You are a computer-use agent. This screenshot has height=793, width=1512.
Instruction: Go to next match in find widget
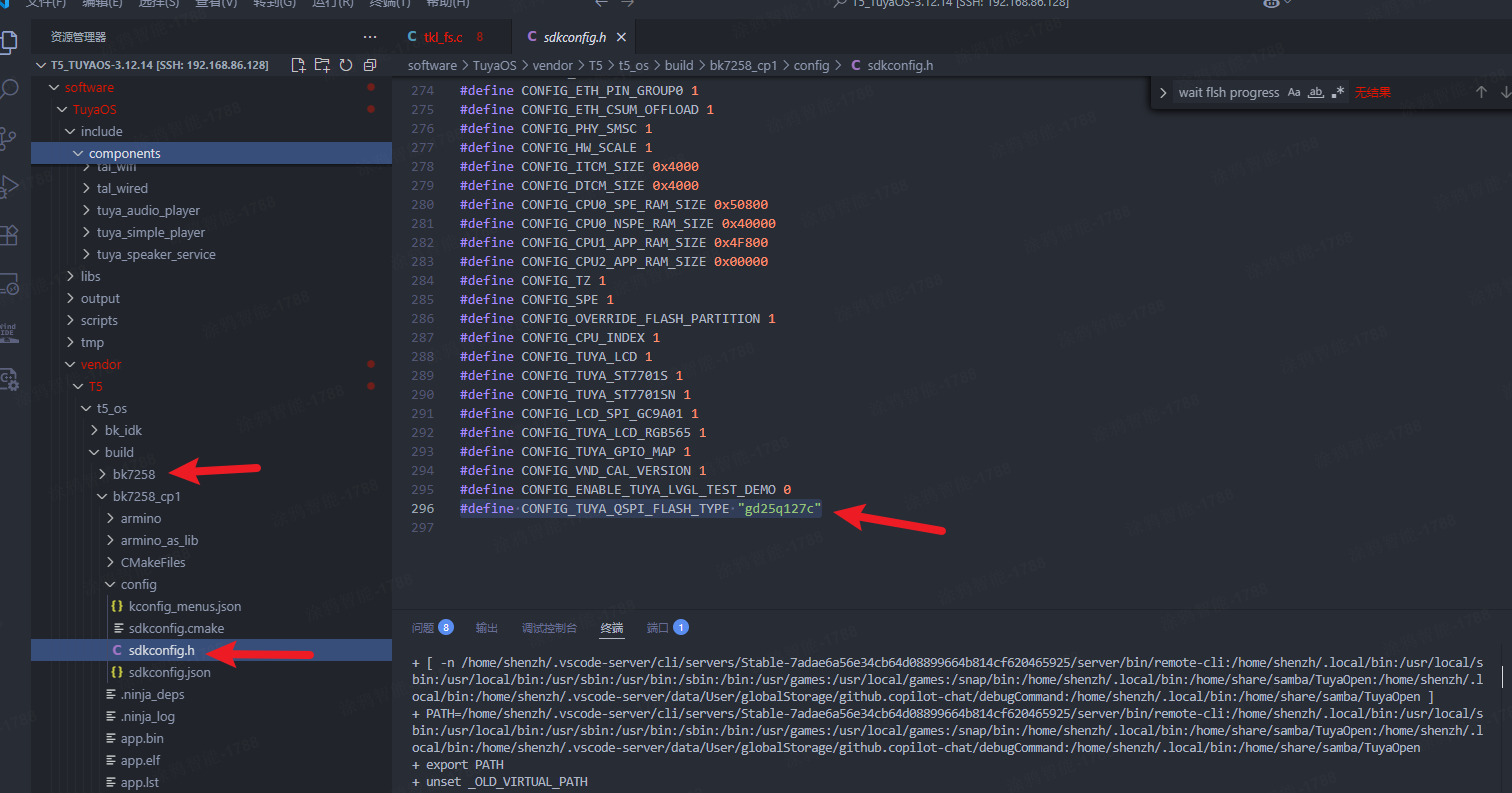(x=1505, y=92)
